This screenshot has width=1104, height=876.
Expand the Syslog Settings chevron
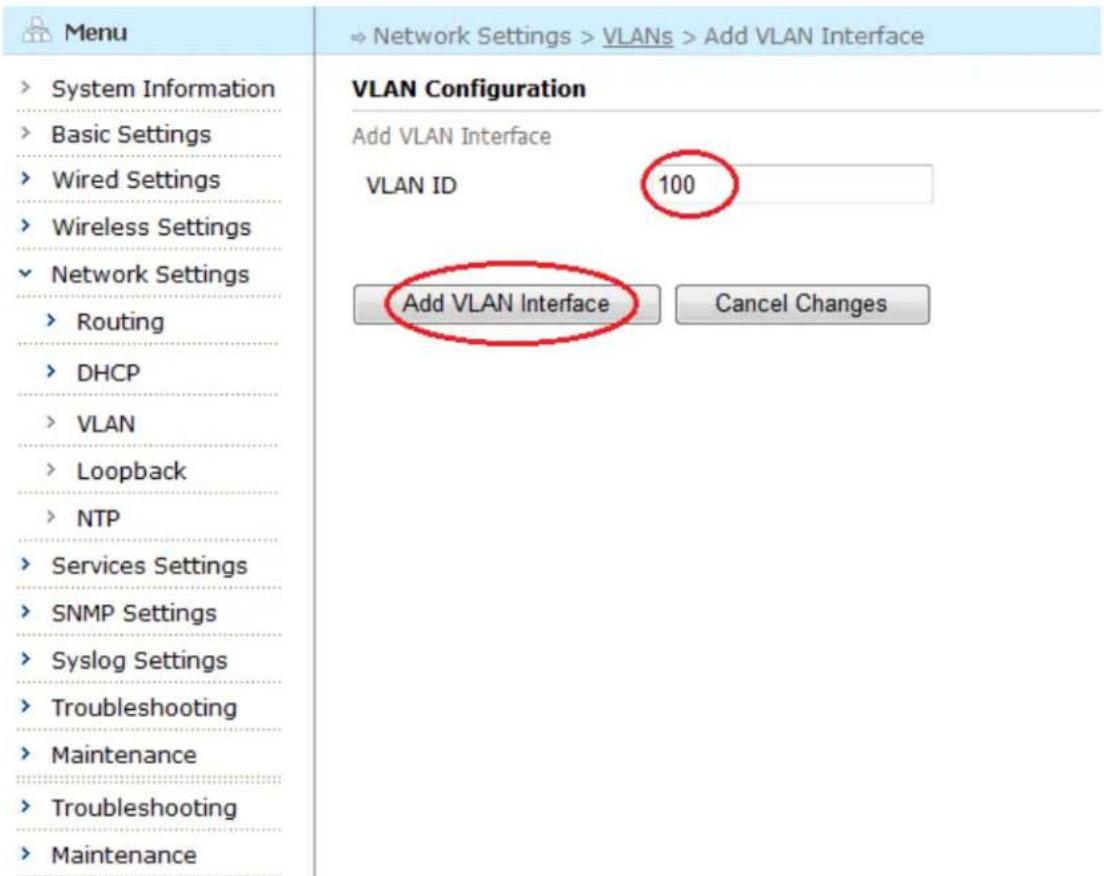(26, 659)
